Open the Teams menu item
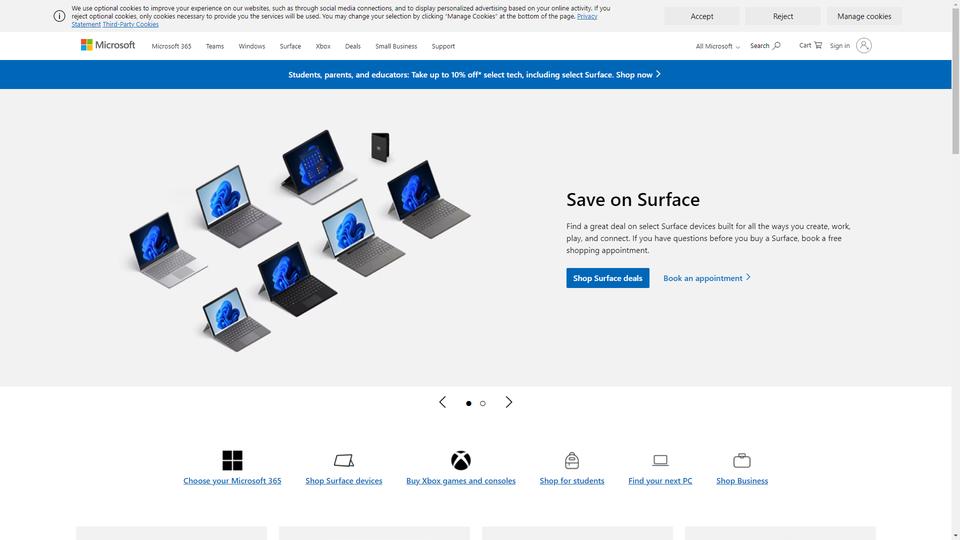Image resolution: width=960 pixels, height=540 pixels. tap(214, 47)
